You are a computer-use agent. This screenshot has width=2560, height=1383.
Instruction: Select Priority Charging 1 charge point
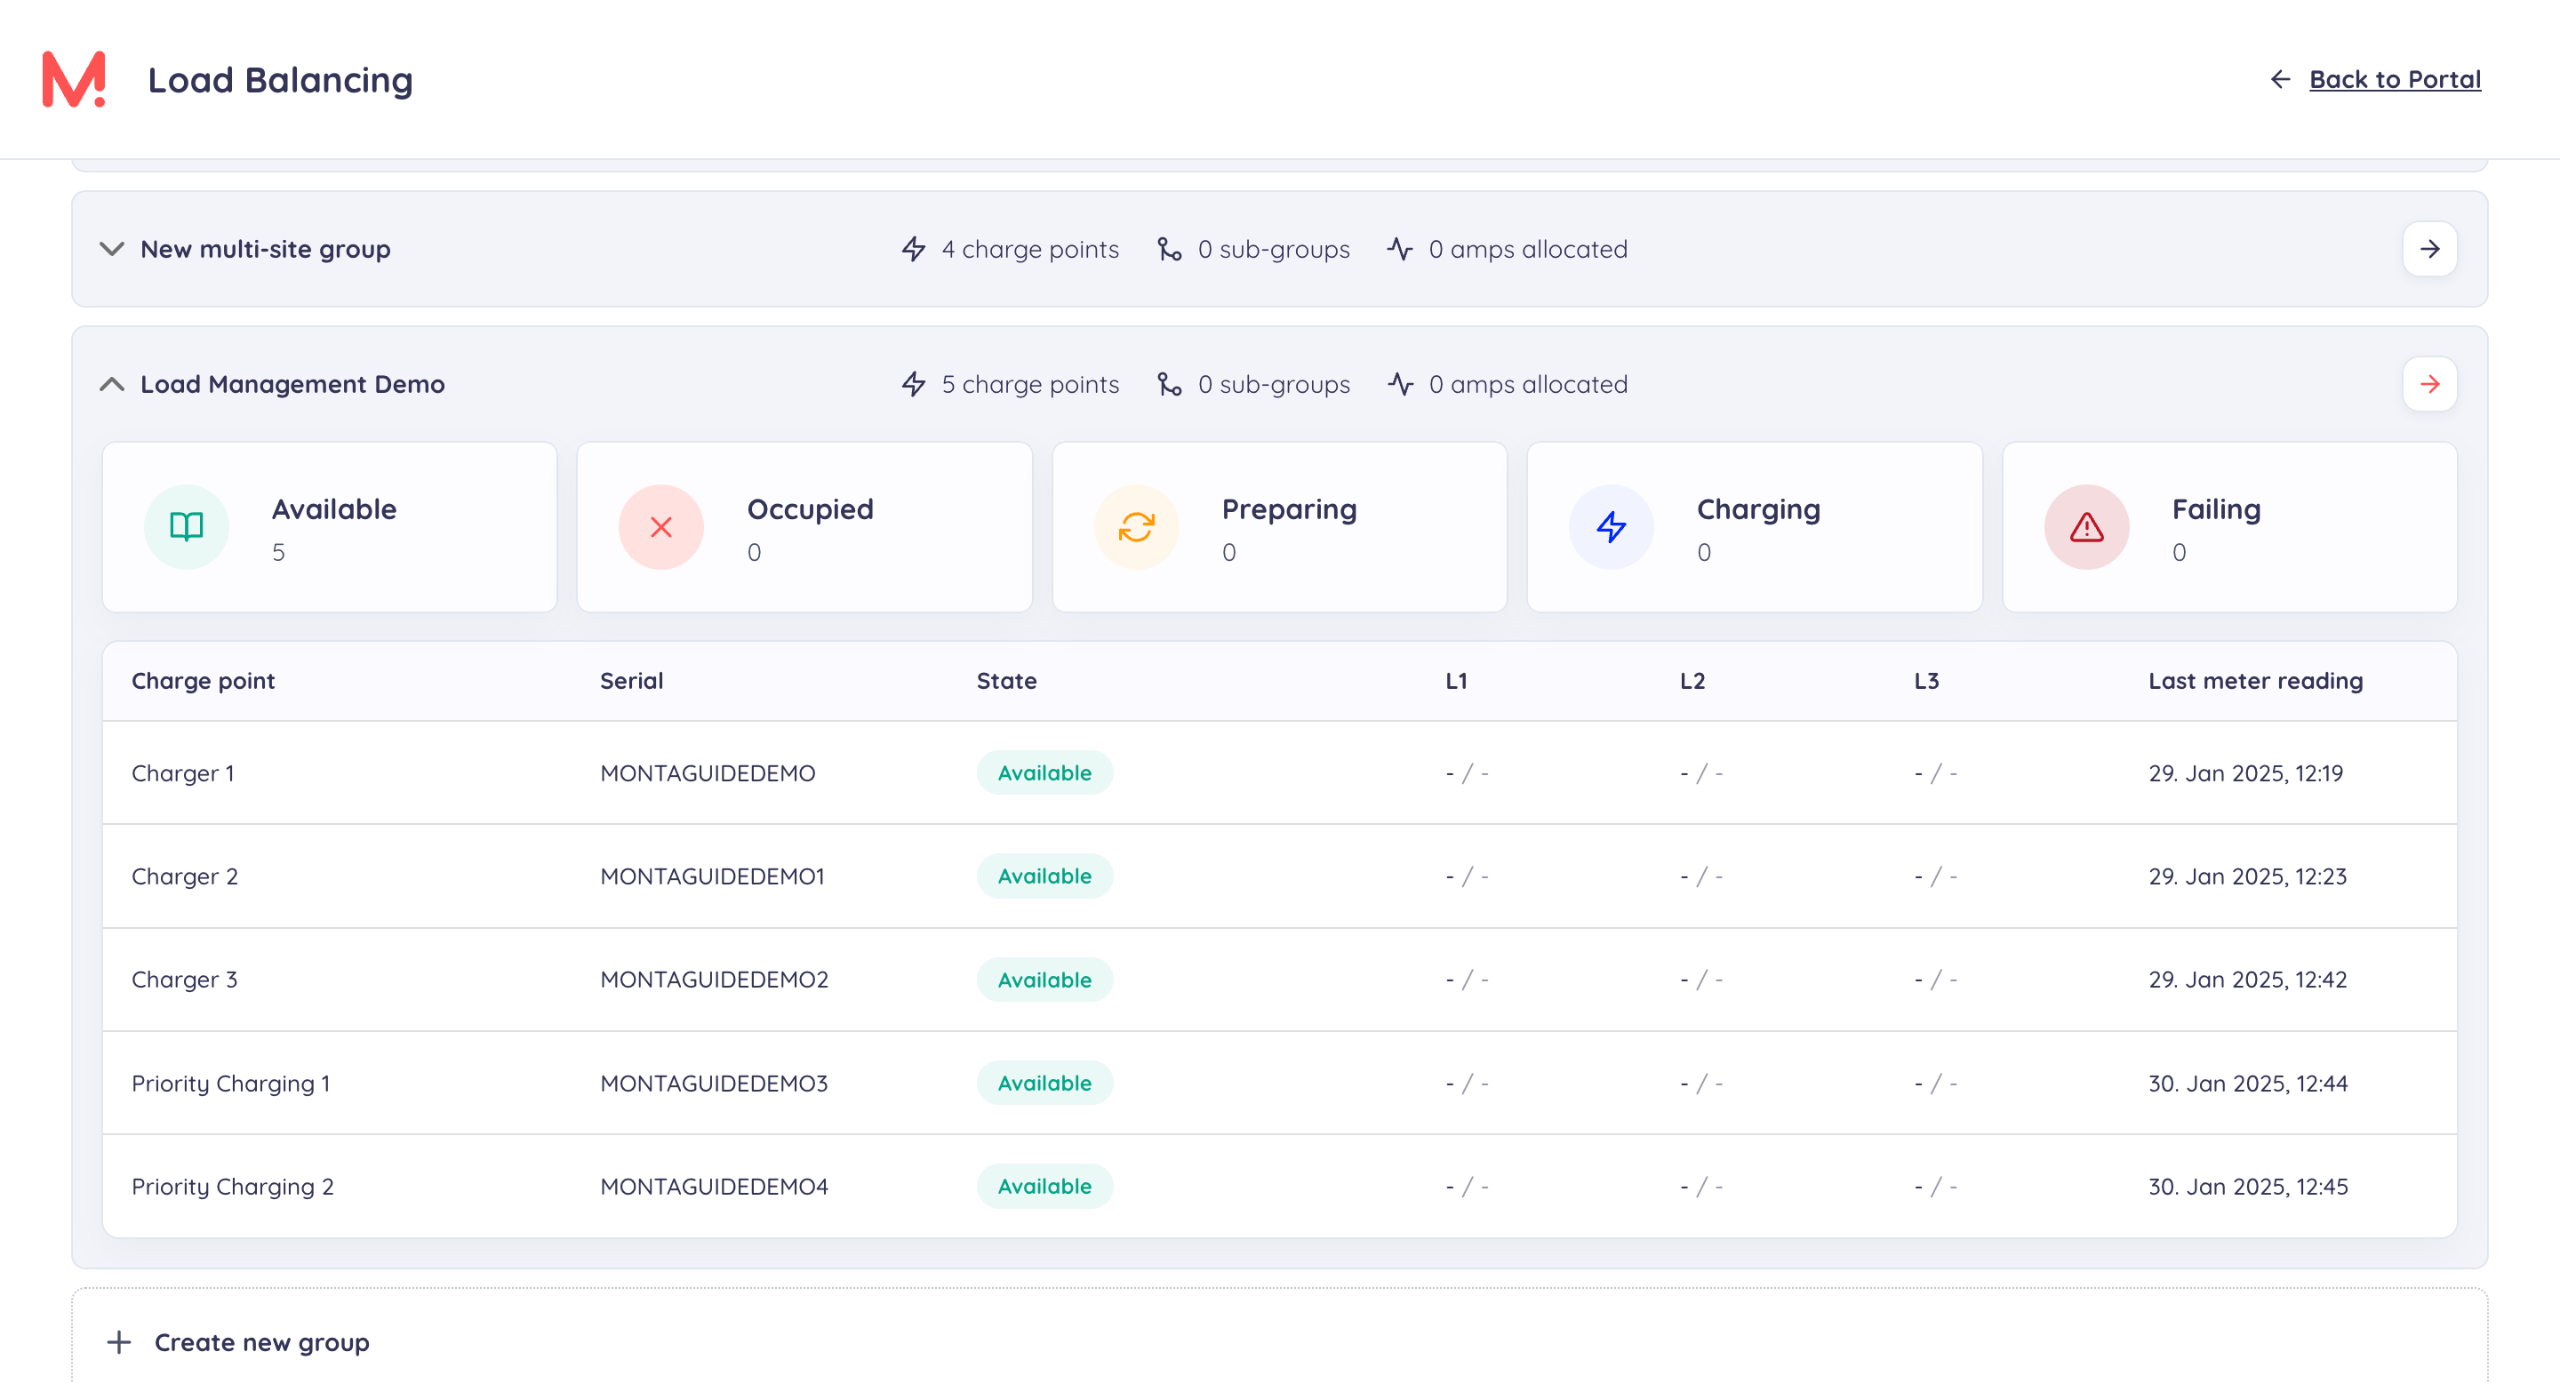pyautogui.click(x=231, y=1083)
